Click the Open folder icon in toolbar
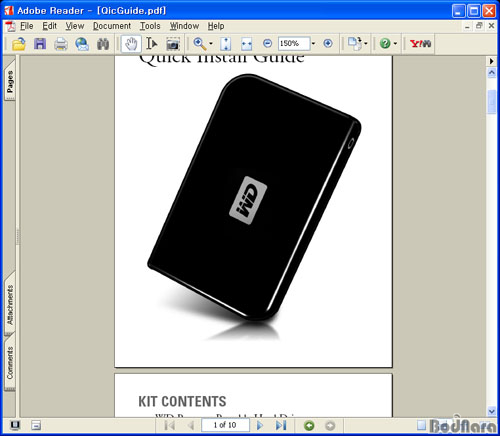The image size is (500, 436). pyautogui.click(x=19, y=44)
